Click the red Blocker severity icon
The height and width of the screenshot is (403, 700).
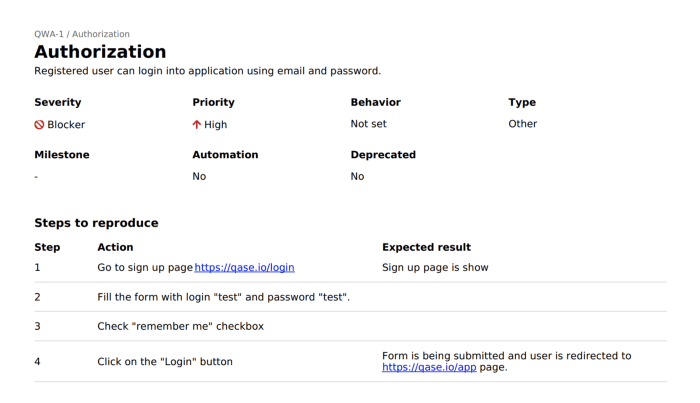39,125
